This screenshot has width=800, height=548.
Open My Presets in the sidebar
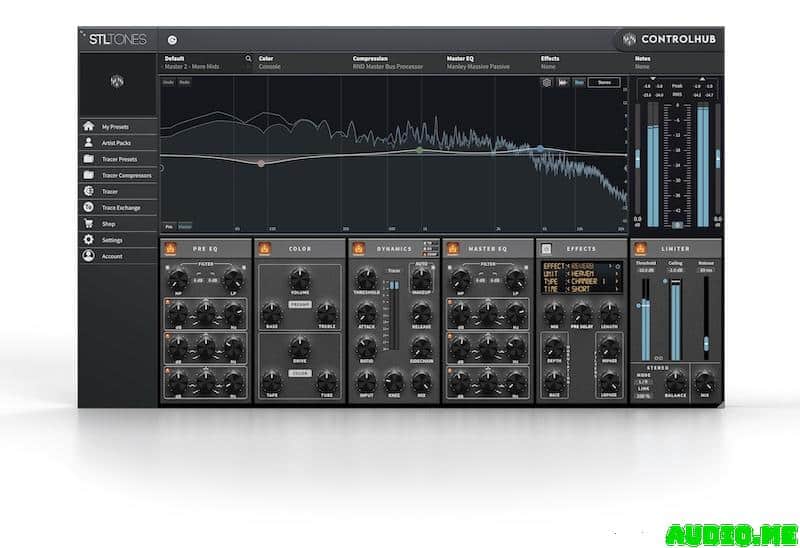click(x=118, y=127)
